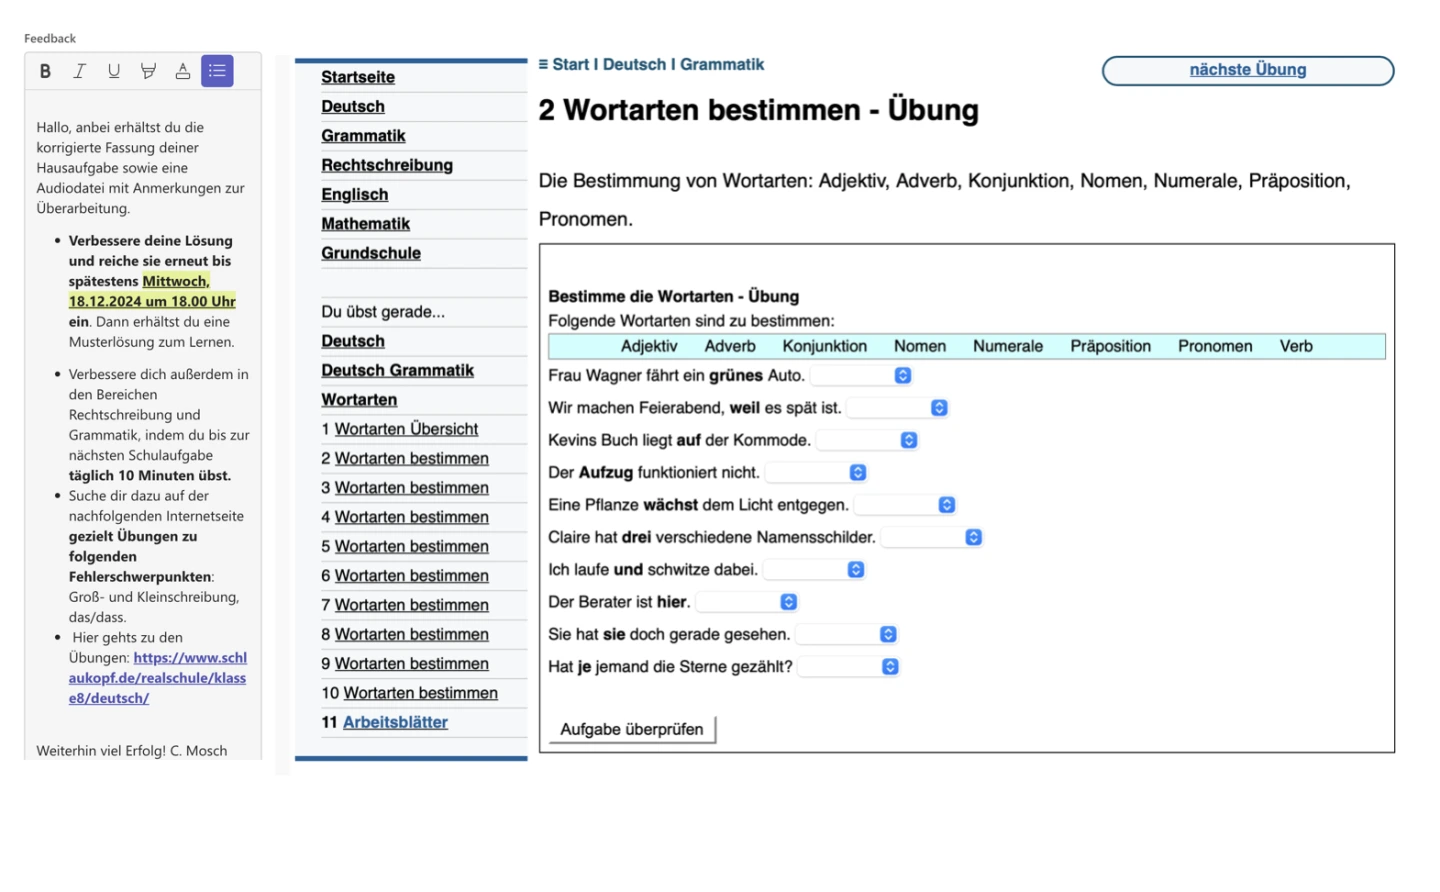Navigate to Mathematik in sidebar
Viewport: 1440px width, 892px height.
coord(365,224)
